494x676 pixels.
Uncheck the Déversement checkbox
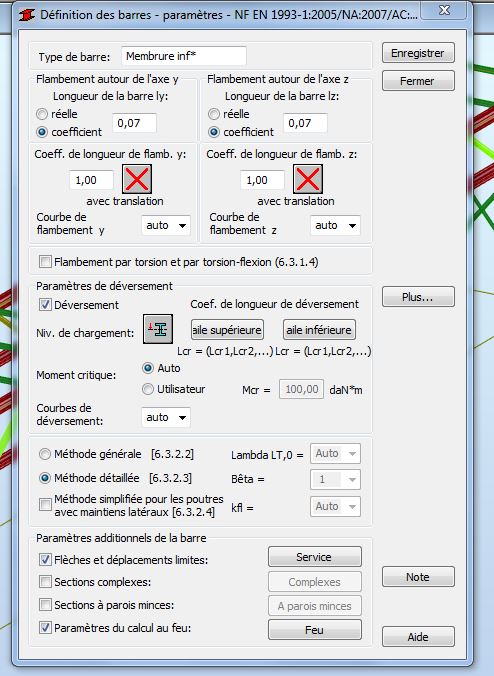[x=45, y=305]
